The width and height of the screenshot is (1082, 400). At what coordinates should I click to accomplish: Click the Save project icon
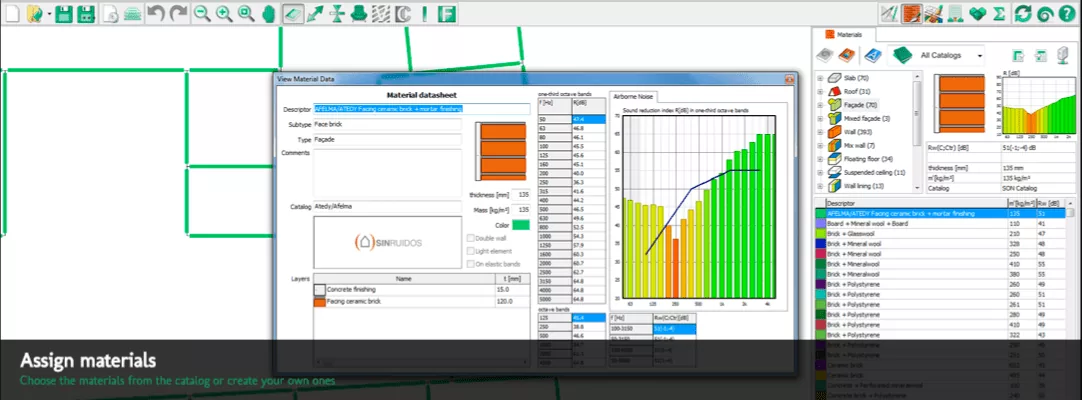click(64, 14)
